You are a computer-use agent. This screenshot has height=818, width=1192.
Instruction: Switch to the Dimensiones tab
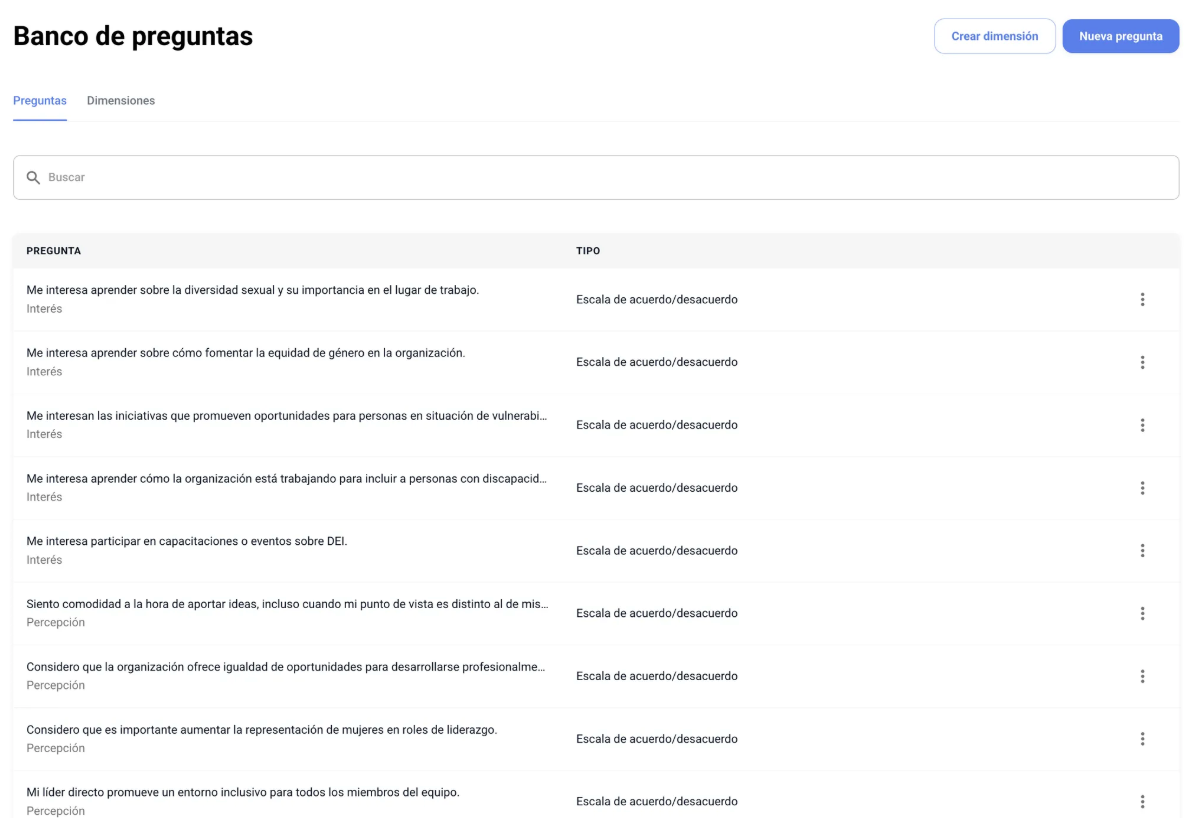(x=120, y=101)
